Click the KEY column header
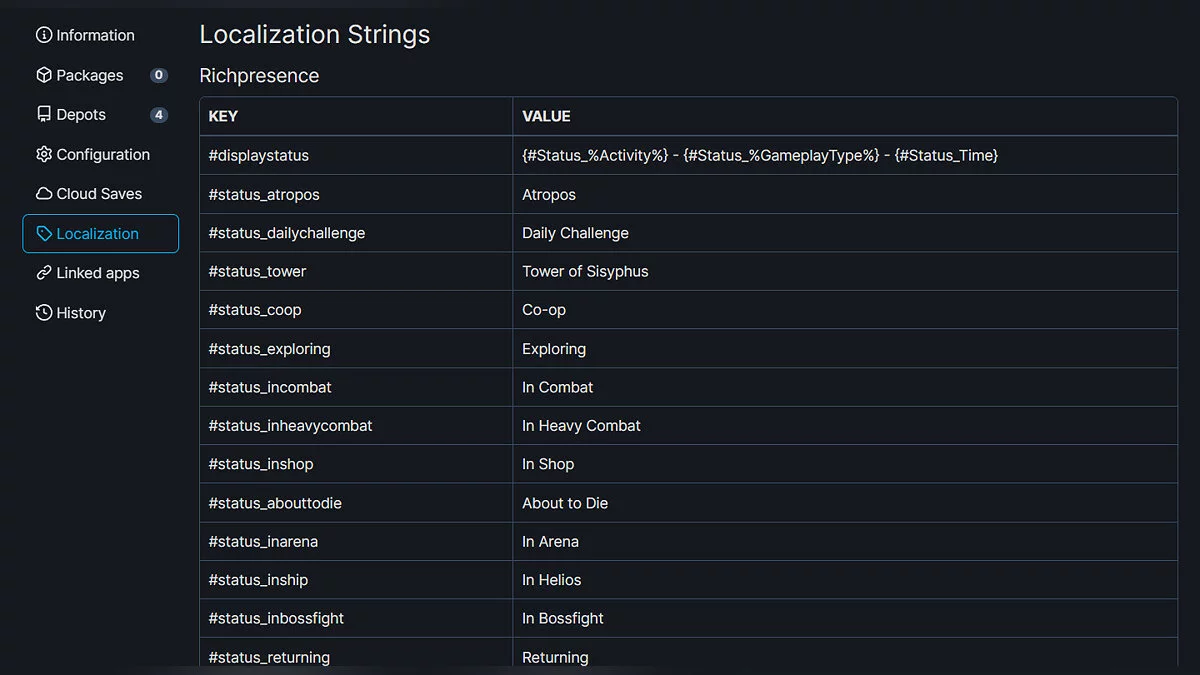 pos(223,116)
